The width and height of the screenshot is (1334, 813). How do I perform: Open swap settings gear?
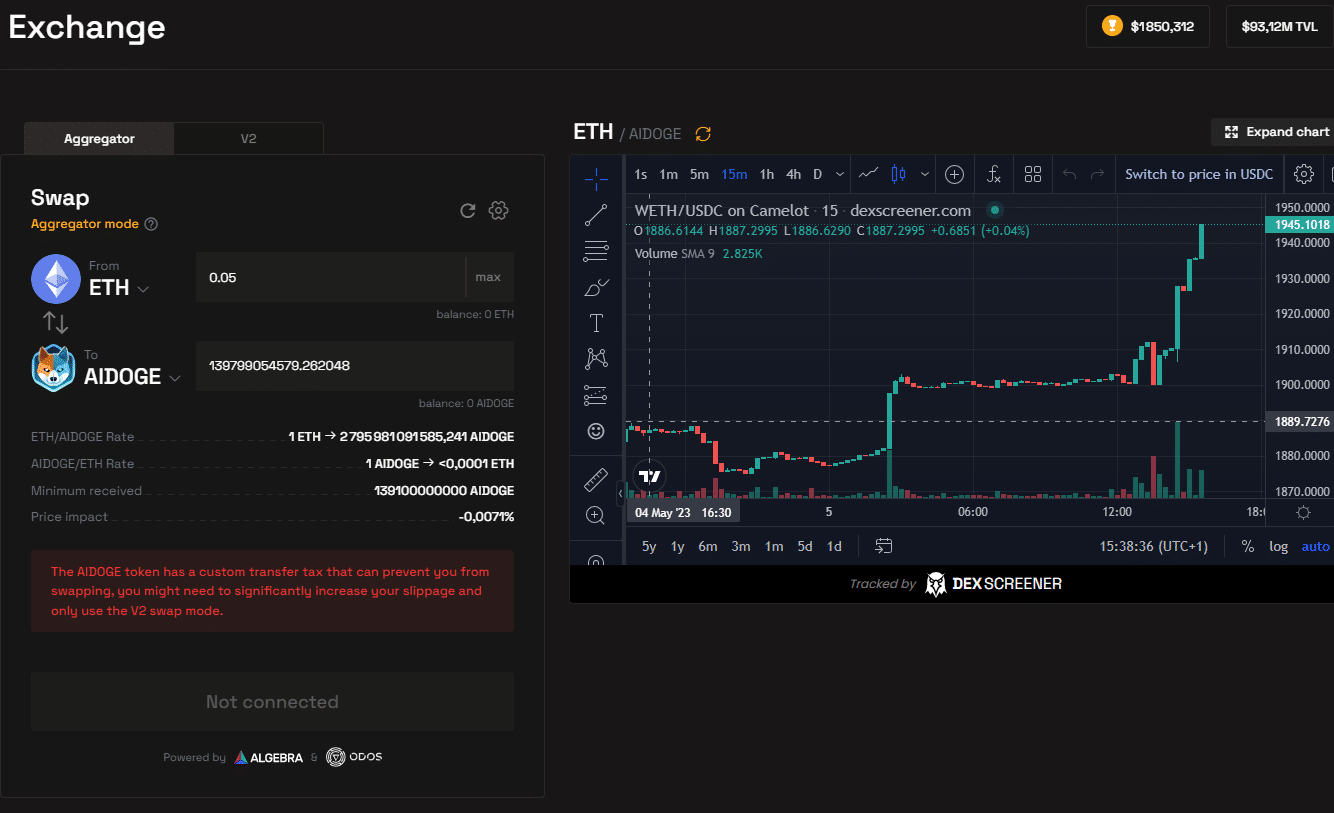click(499, 210)
